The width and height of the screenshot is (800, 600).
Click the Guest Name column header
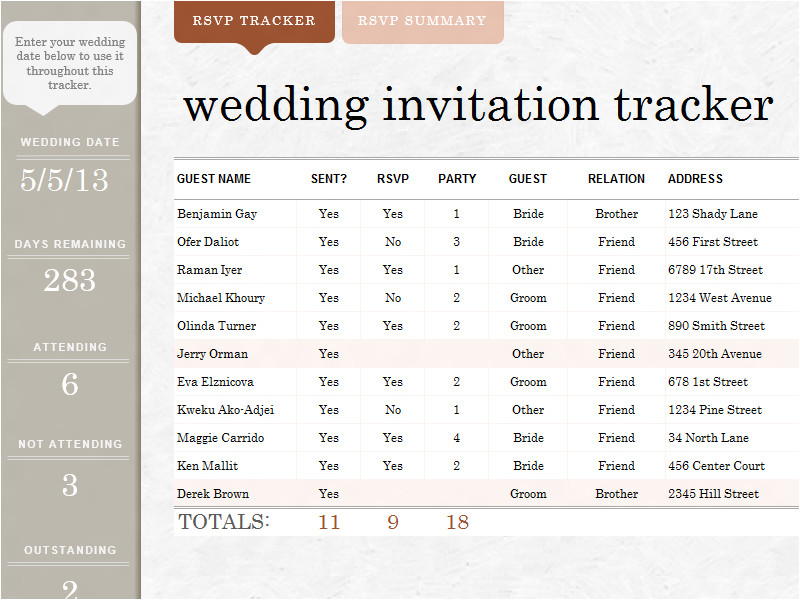coord(214,179)
